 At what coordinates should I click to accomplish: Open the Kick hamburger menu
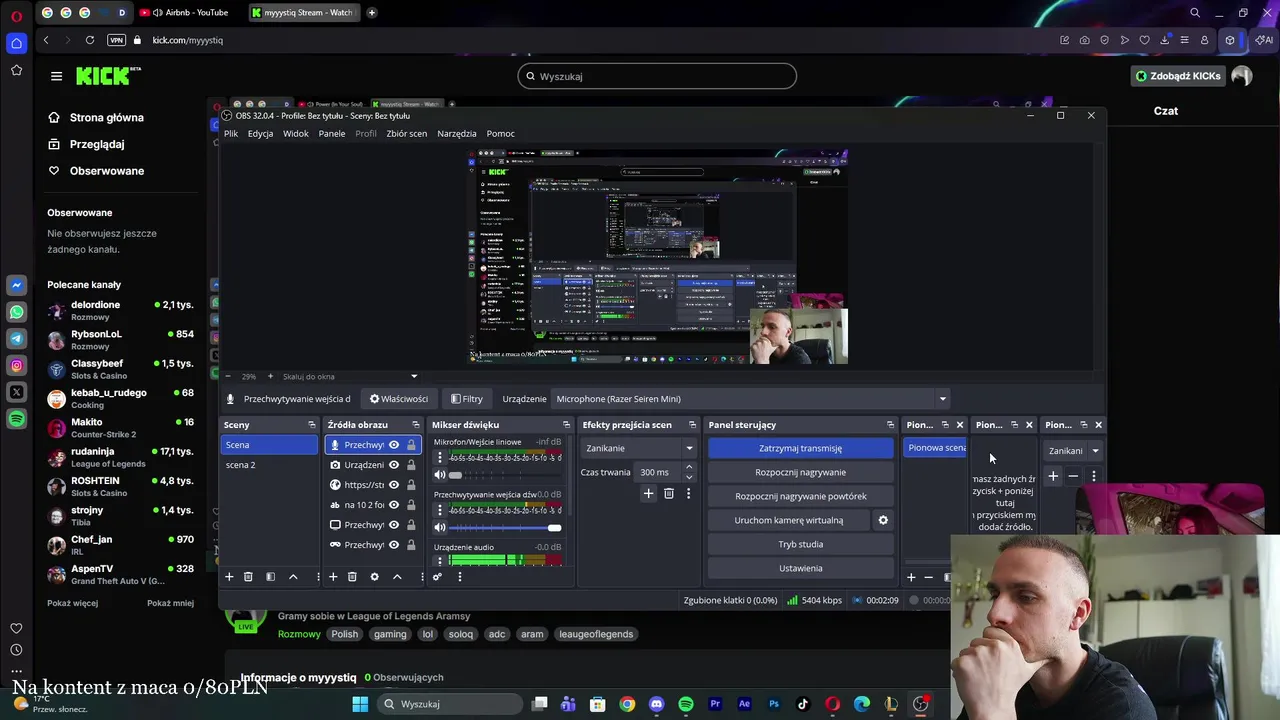point(56,76)
